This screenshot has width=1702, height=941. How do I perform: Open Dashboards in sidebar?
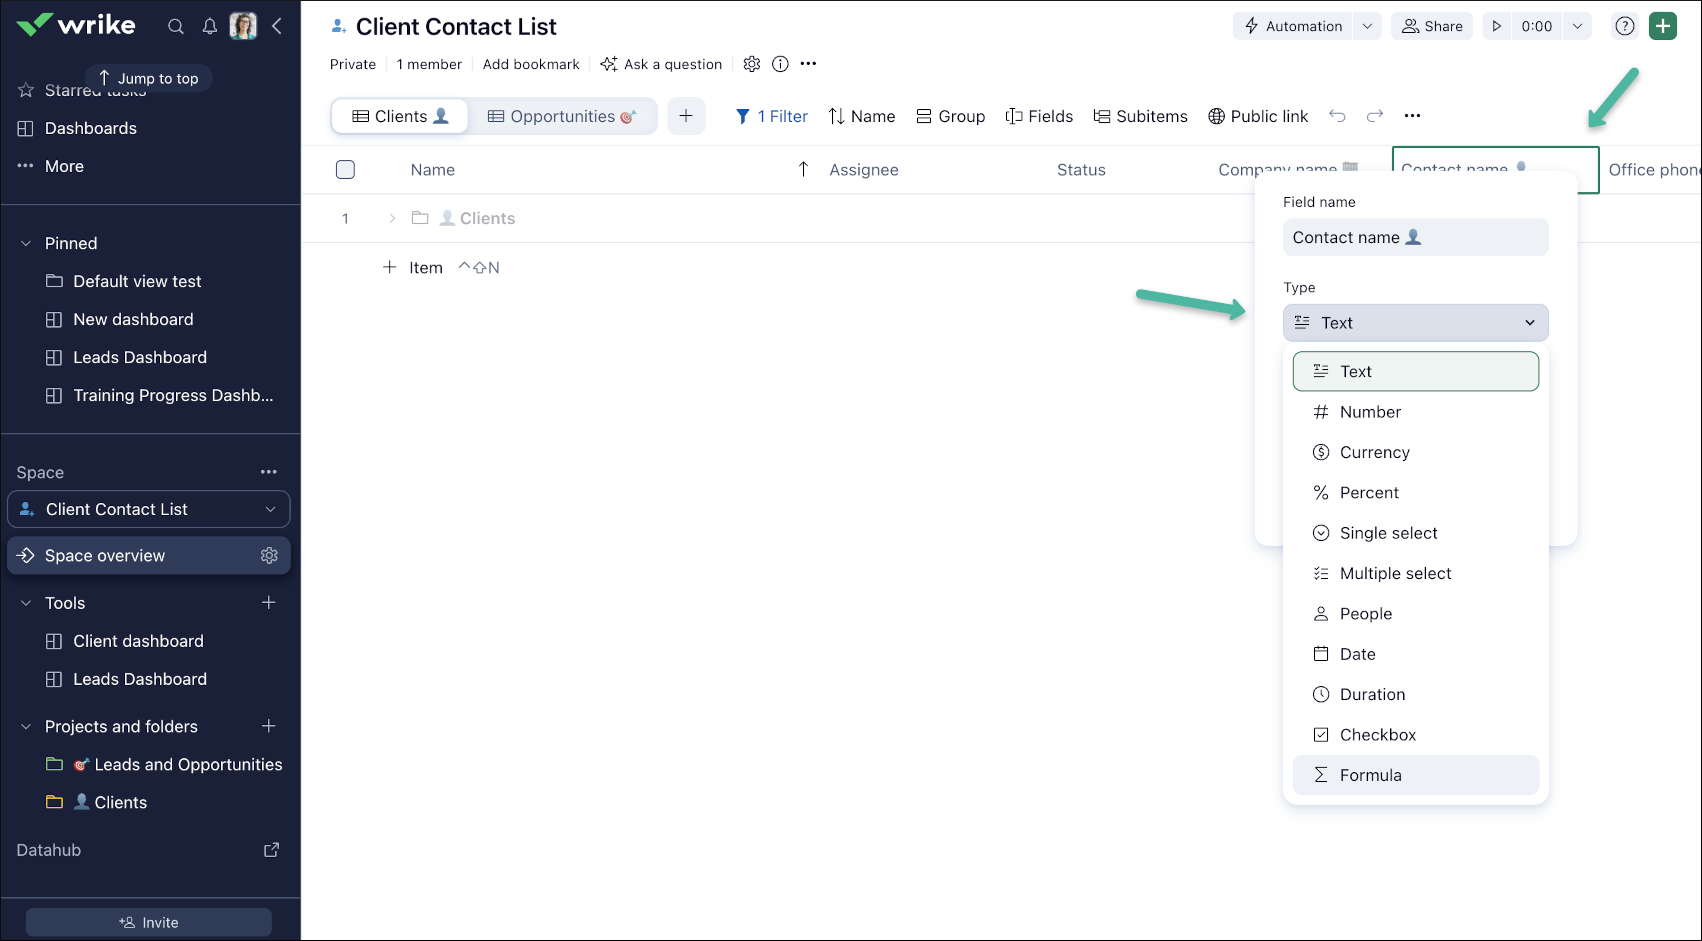pyautogui.click(x=78, y=128)
